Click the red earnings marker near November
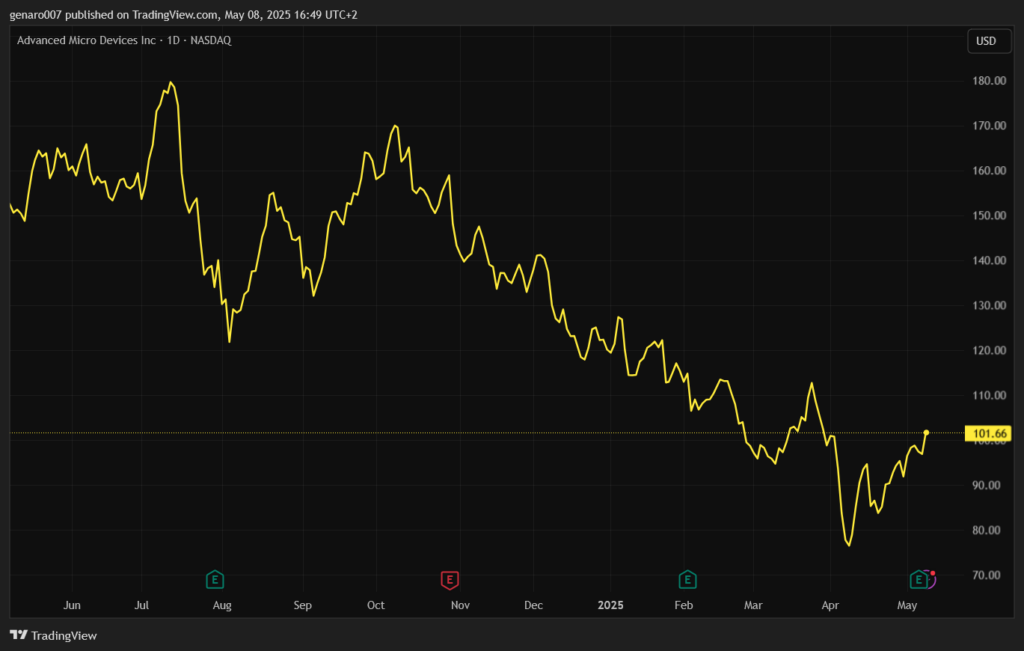Screen dimensions: 1024x651 pyautogui.click(x=450, y=579)
